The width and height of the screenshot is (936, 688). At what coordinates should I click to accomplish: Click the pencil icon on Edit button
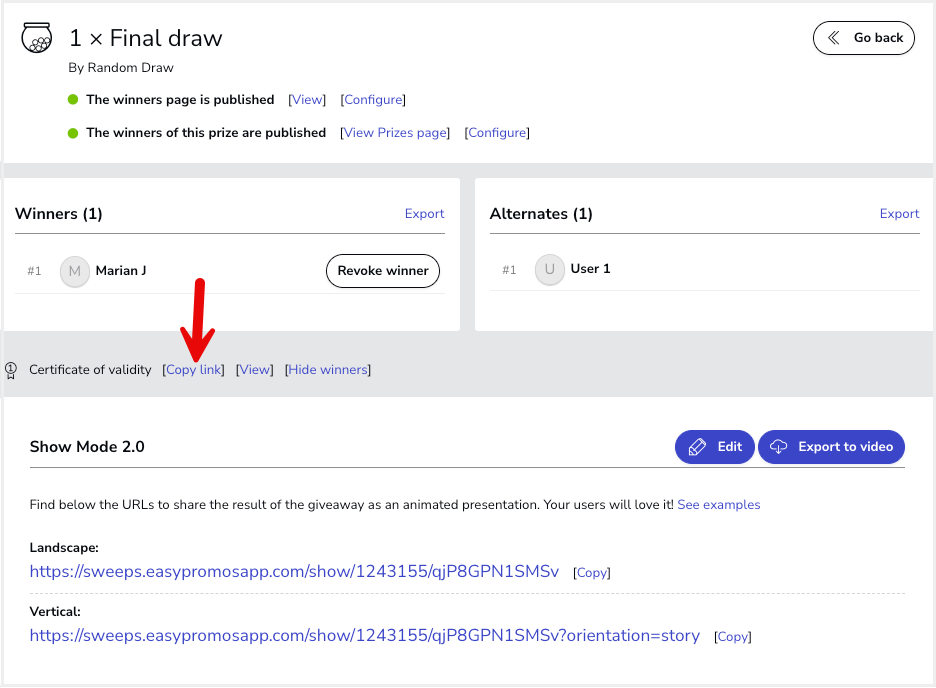pyautogui.click(x=697, y=447)
